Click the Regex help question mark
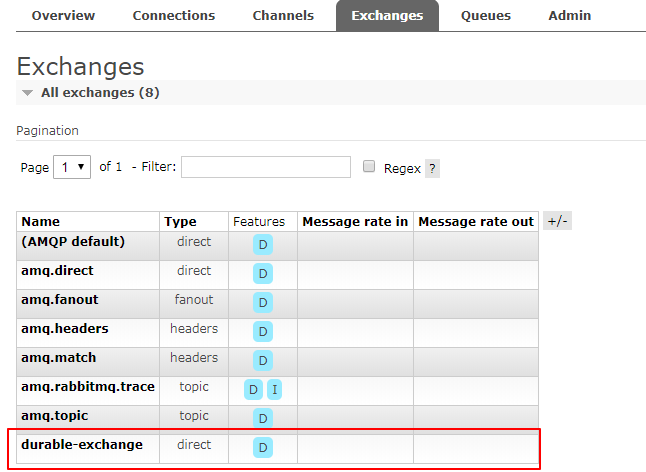Screen dimensions: 646x472 [432, 169]
